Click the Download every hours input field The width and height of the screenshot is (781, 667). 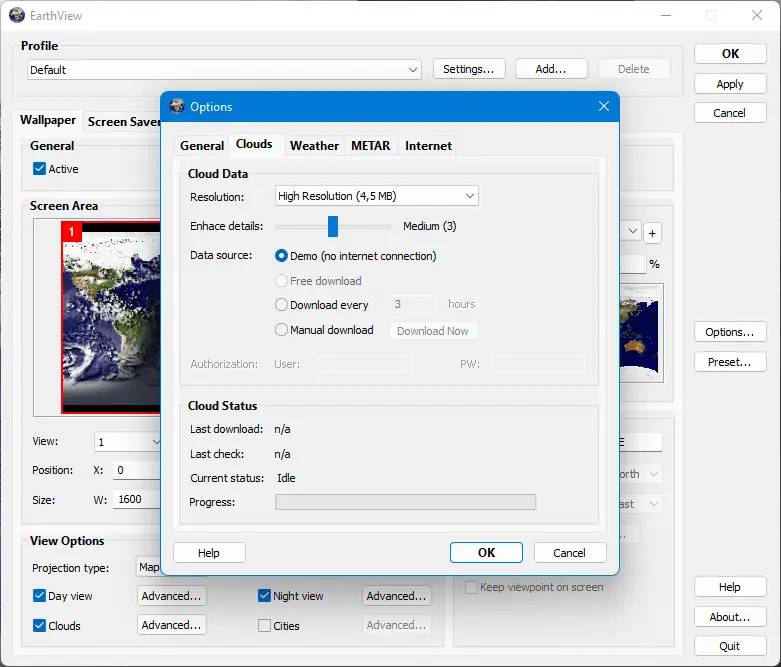pos(414,304)
